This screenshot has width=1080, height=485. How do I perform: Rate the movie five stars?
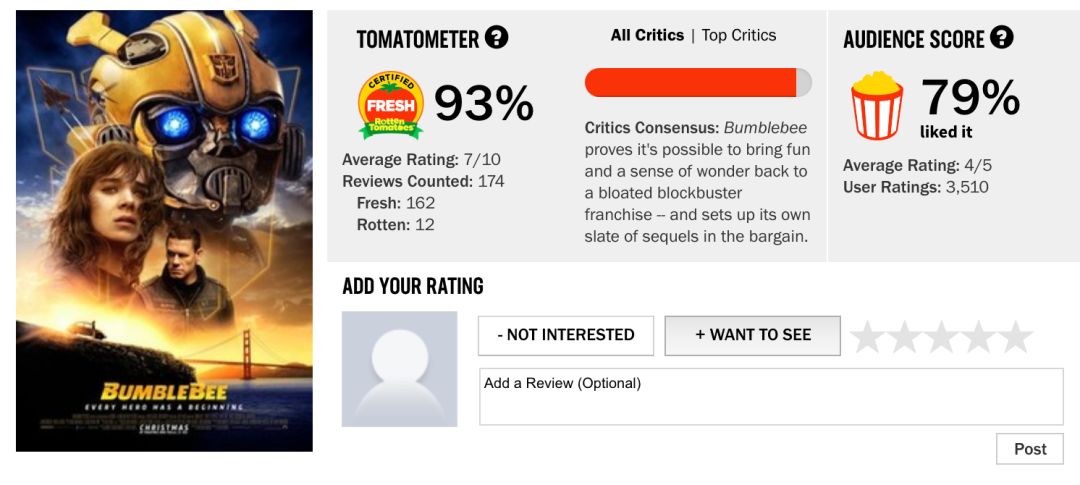tap(1015, 337)
